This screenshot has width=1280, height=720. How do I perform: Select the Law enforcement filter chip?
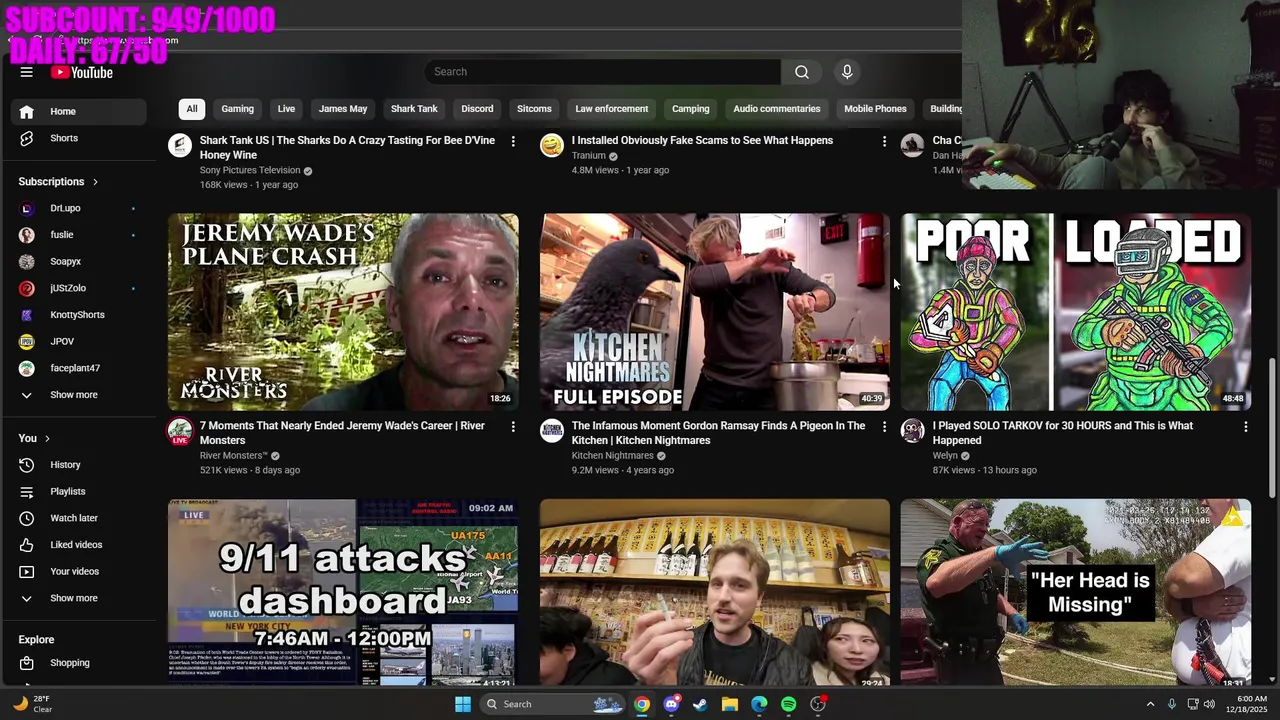click(x=612, y=109)
